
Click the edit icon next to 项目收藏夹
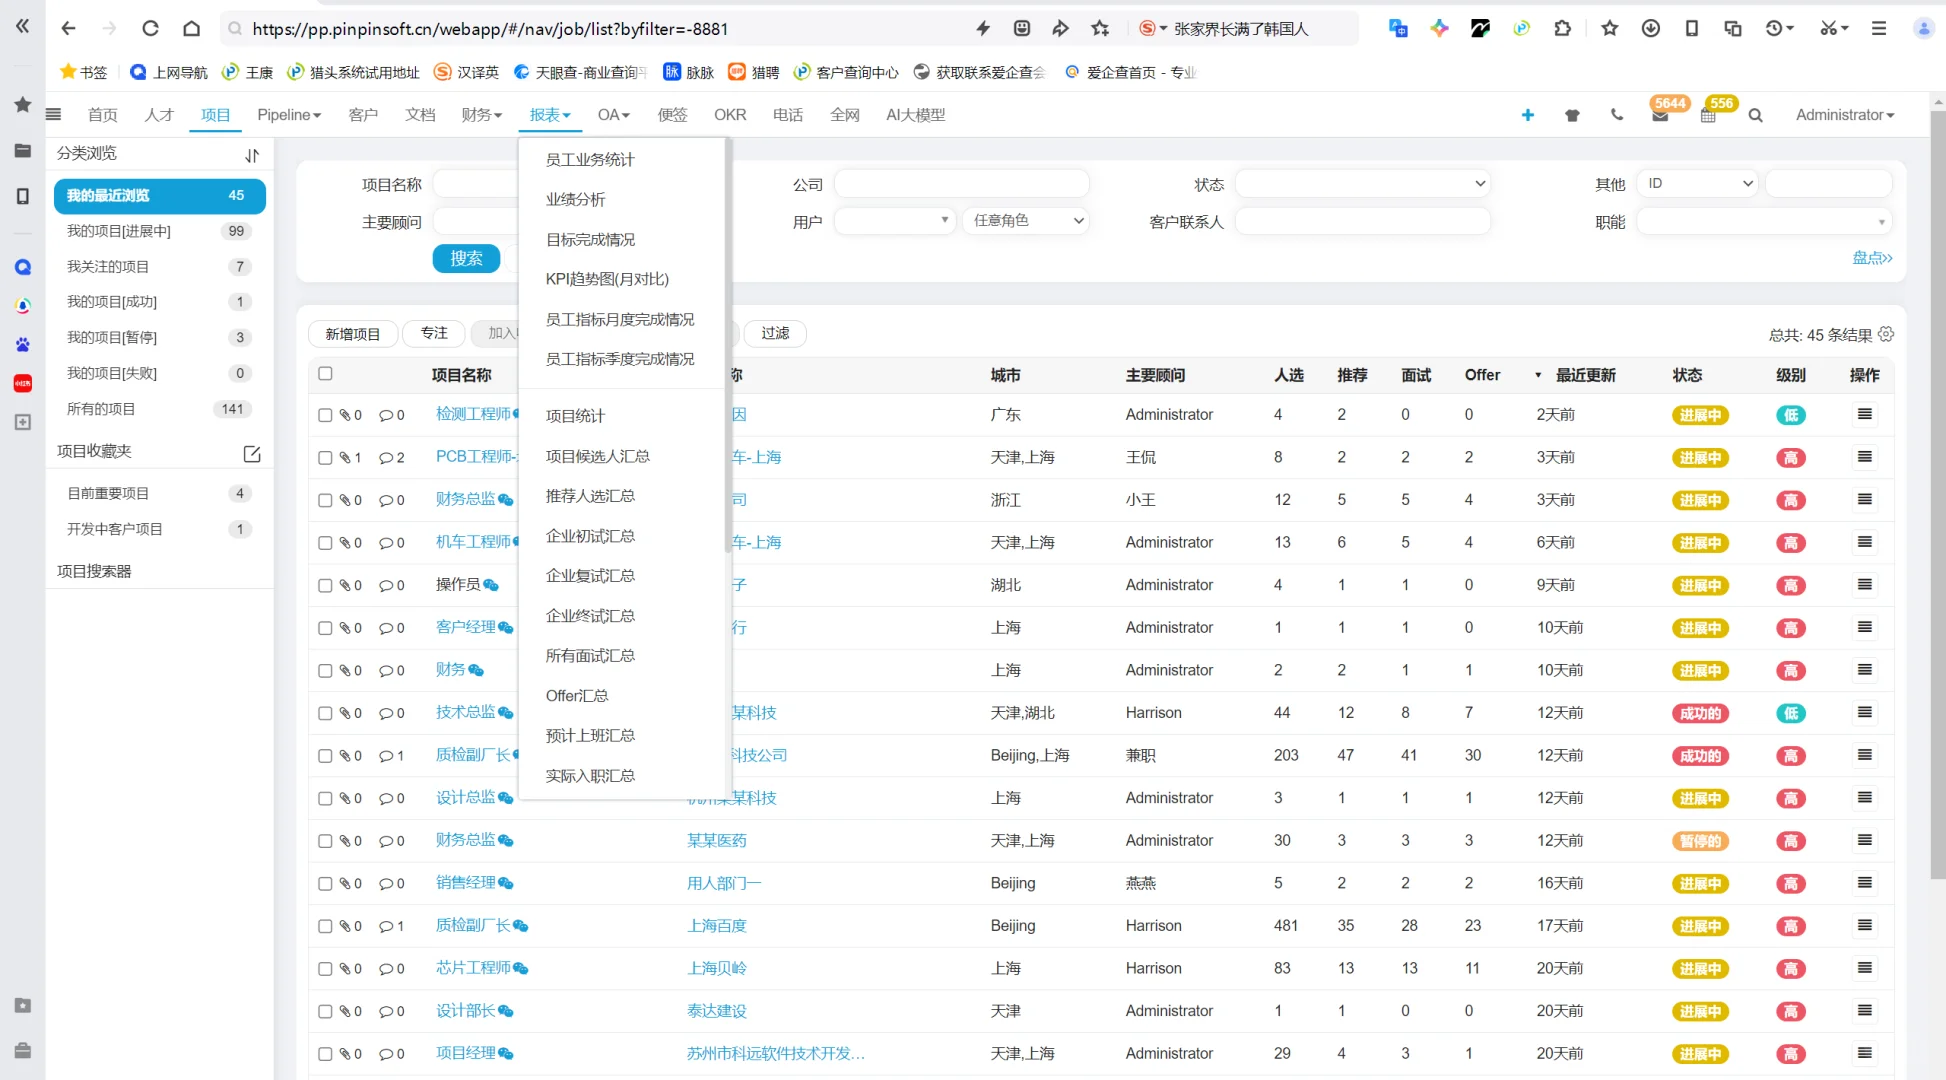[x=251, y=453]
